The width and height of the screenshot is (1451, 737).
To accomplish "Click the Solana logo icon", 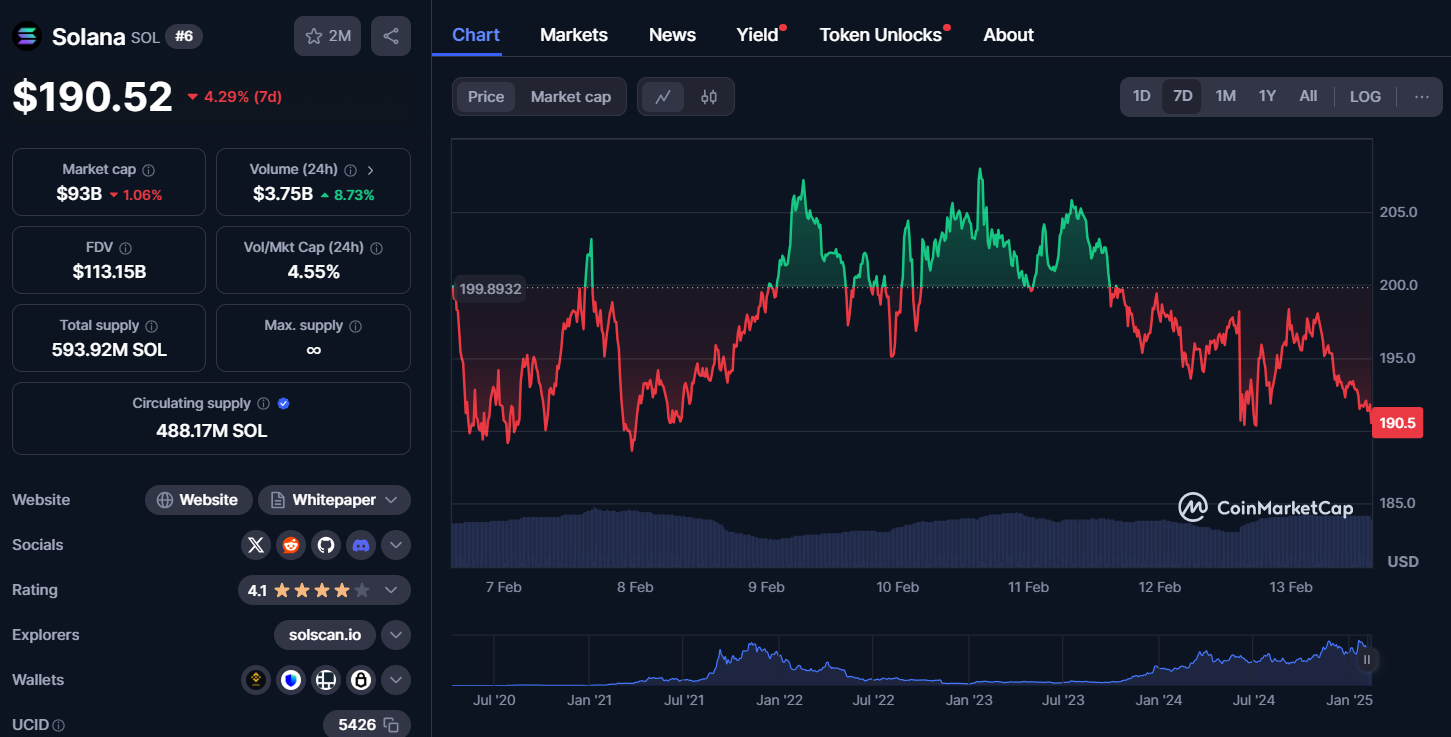I will [x=27, y=37].
